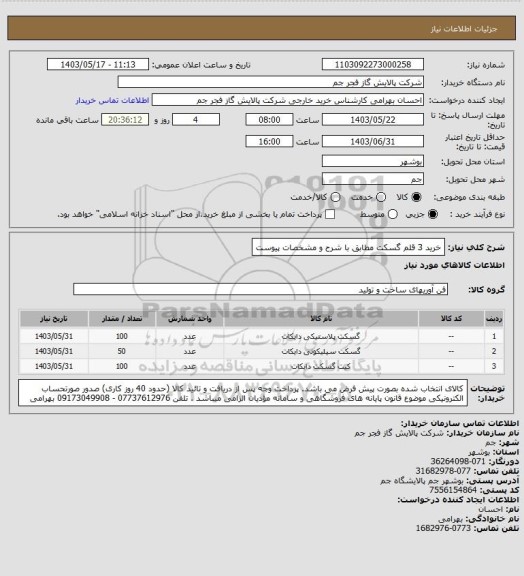
Task: Click the general description field about گسکت
Action: (x=348, y=247)
